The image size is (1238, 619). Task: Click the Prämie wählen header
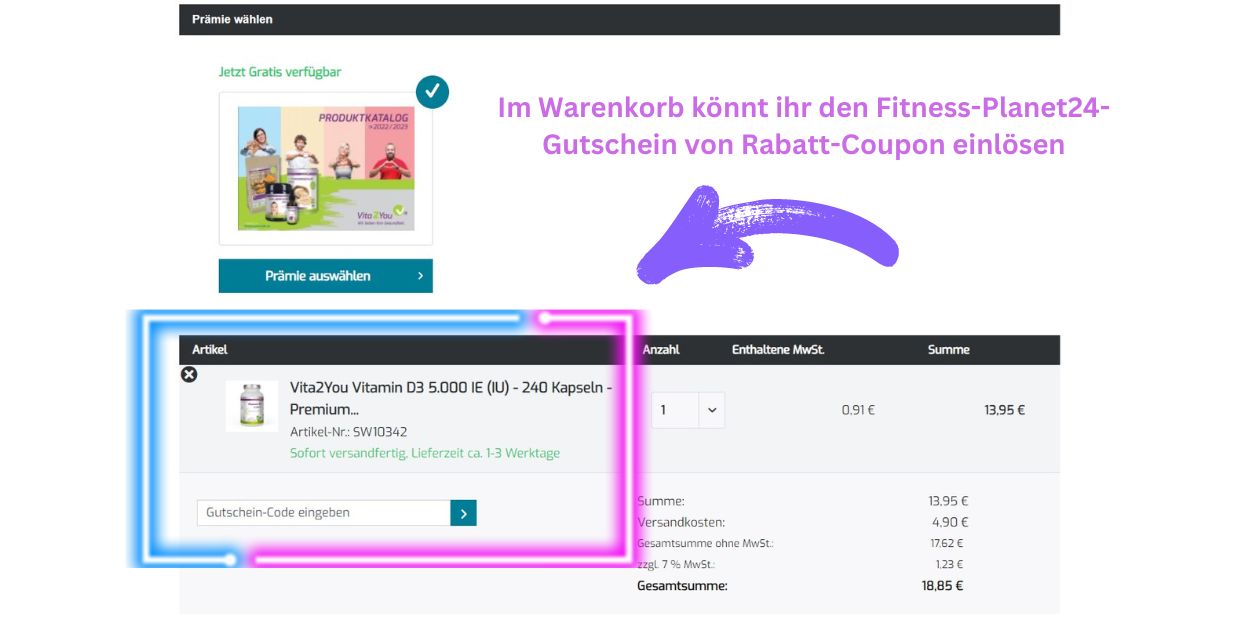point(232,19)
